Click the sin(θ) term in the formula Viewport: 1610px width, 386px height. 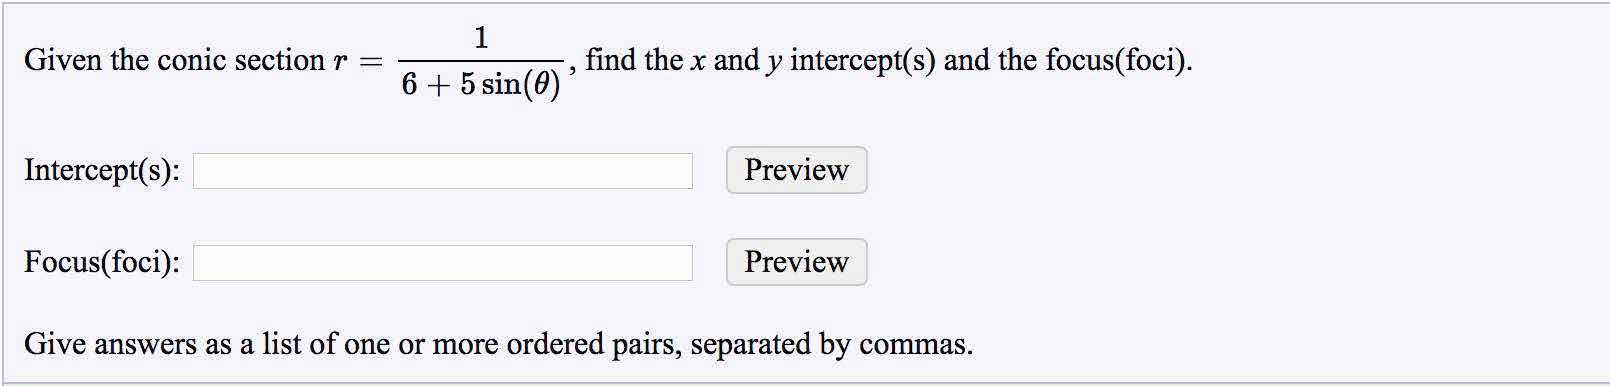click(521, 85)
